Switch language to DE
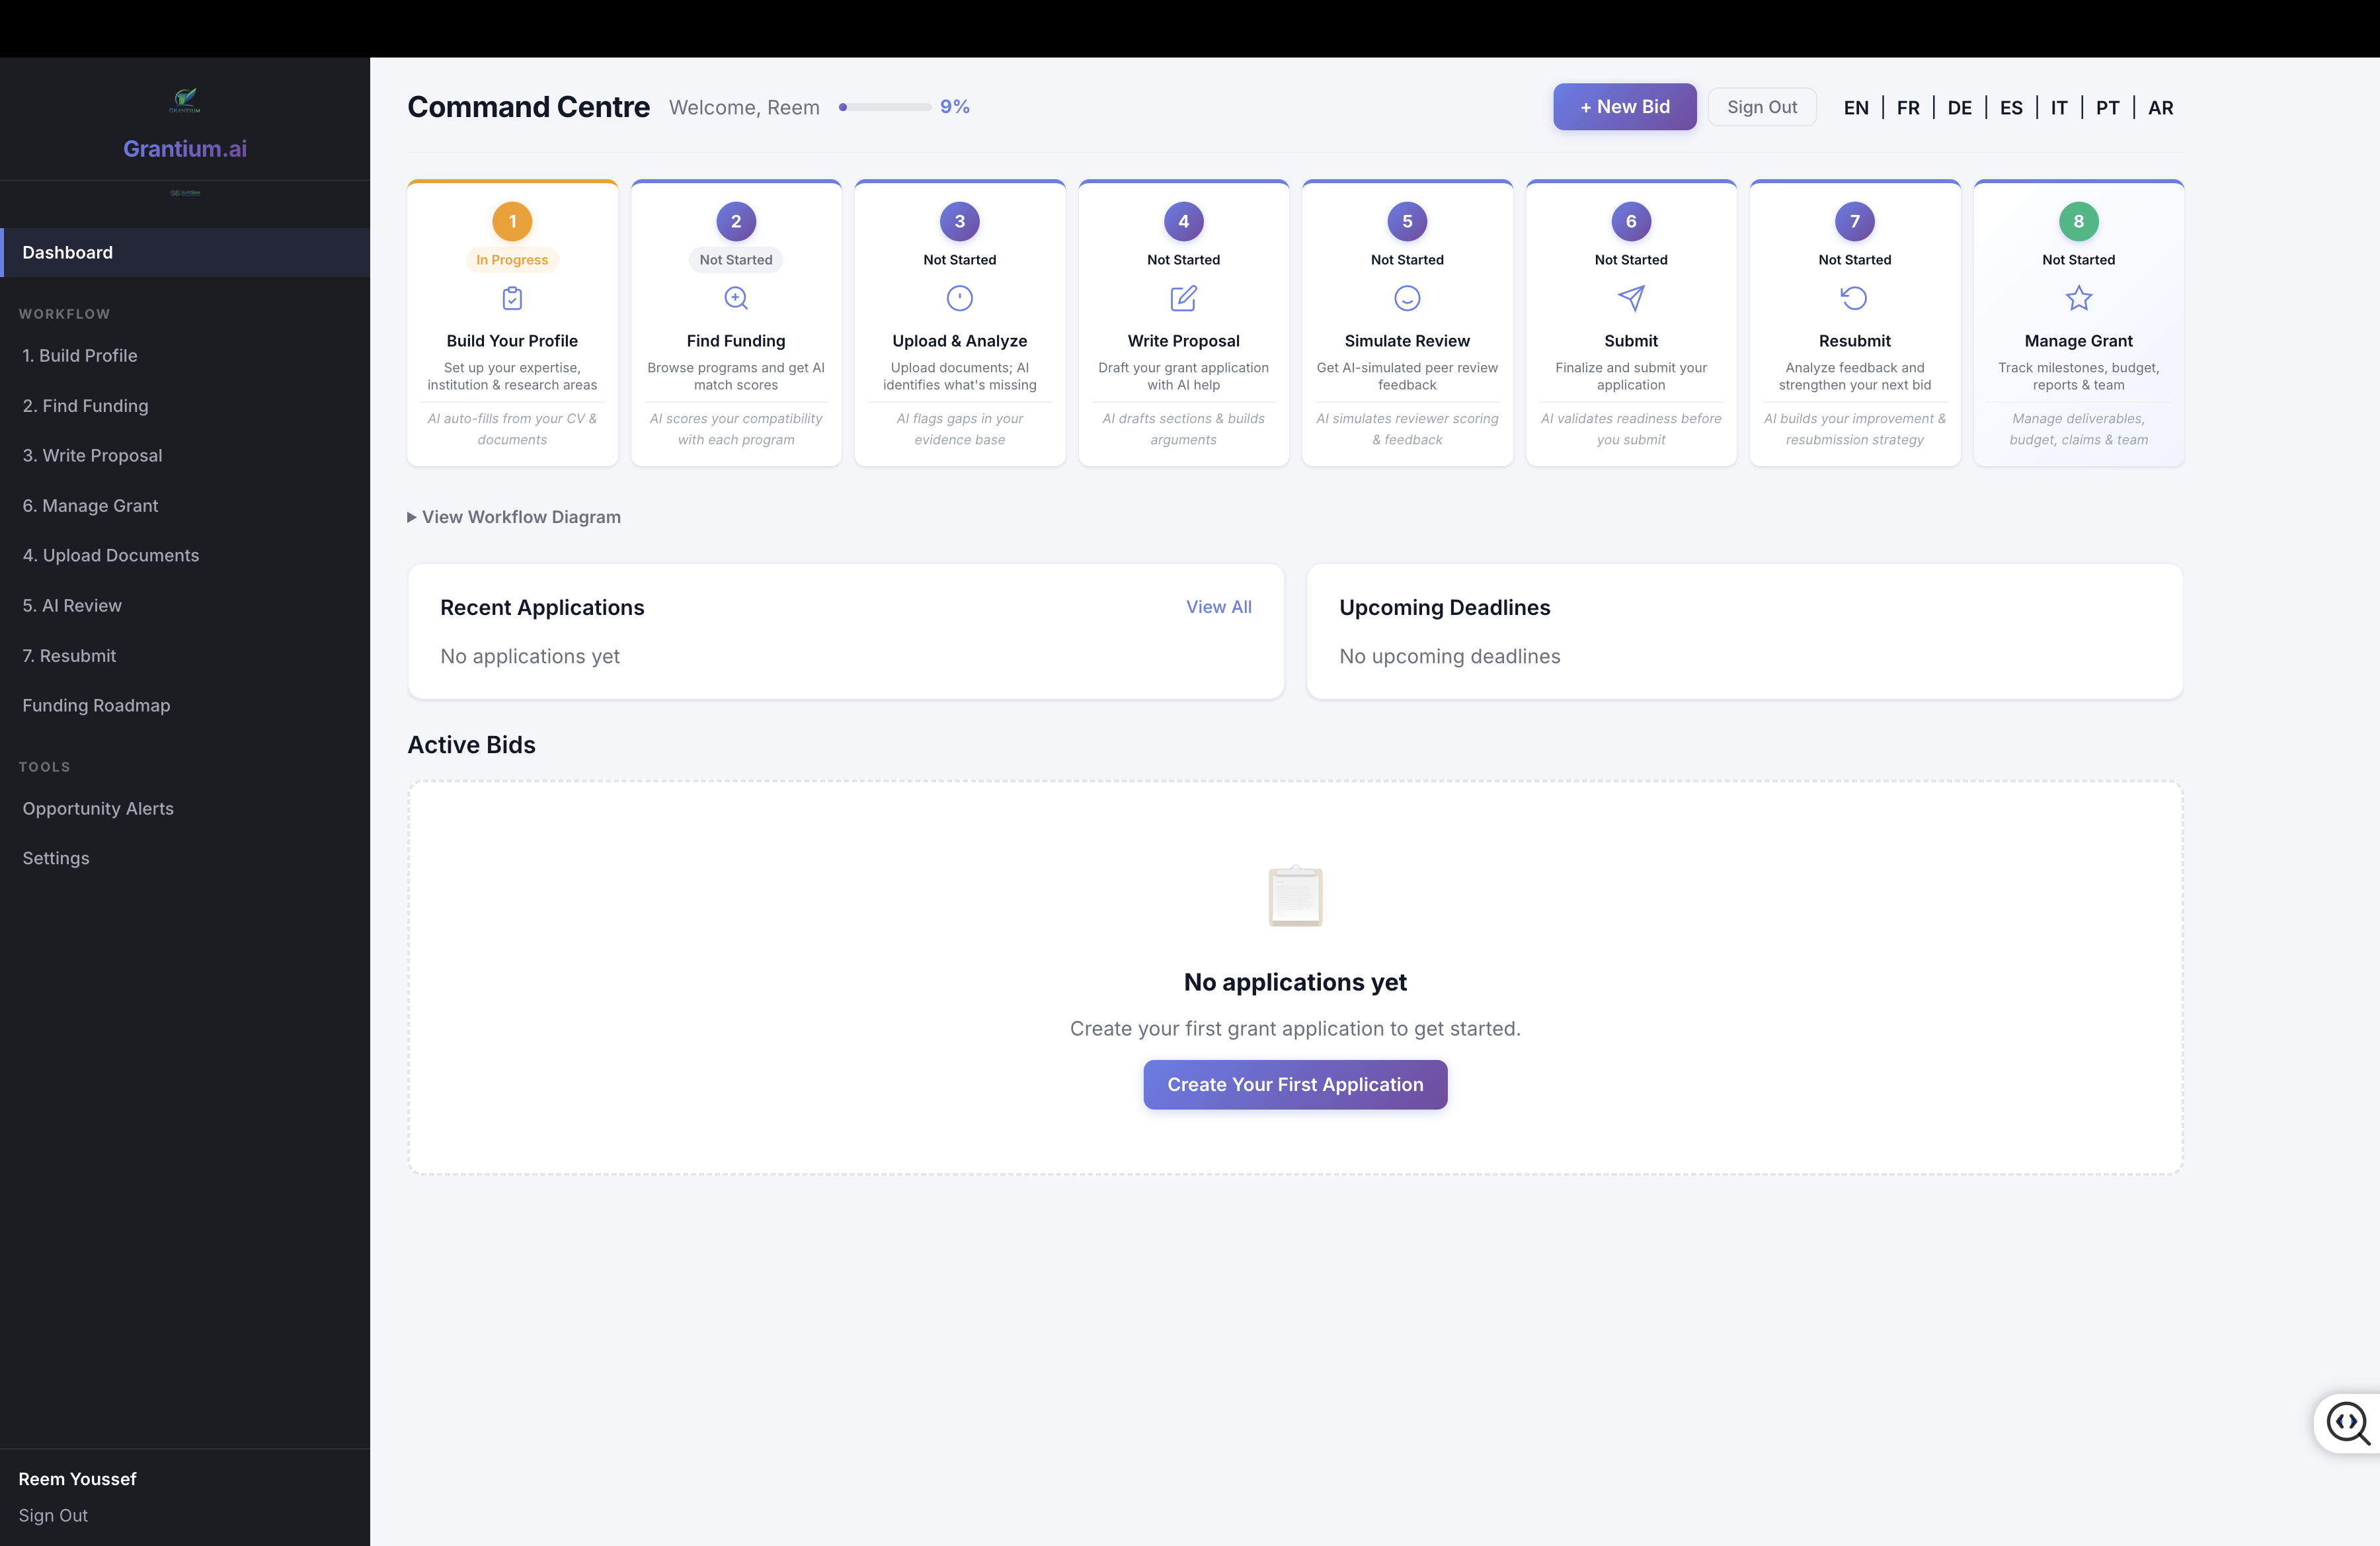 (1959, 108)
